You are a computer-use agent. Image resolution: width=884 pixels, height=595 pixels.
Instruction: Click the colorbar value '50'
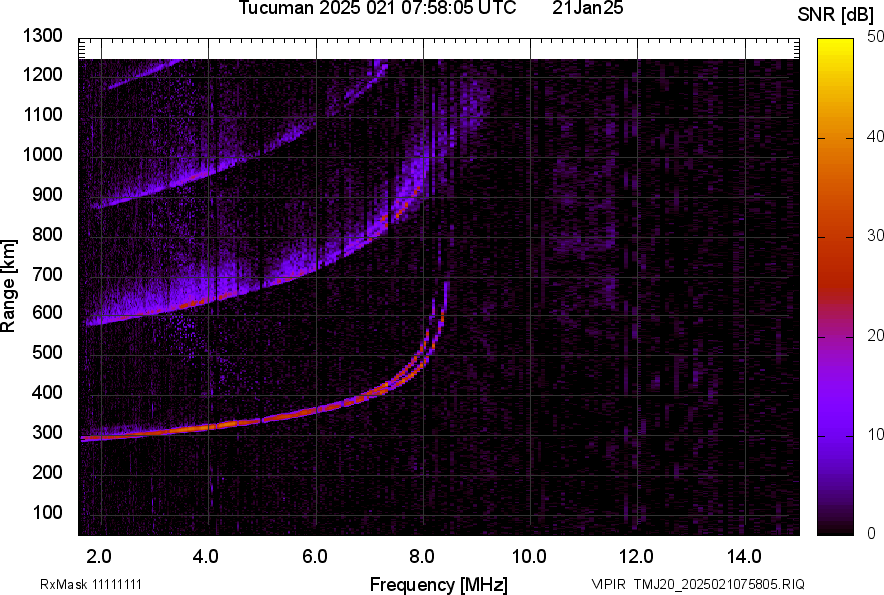point(875,37)
